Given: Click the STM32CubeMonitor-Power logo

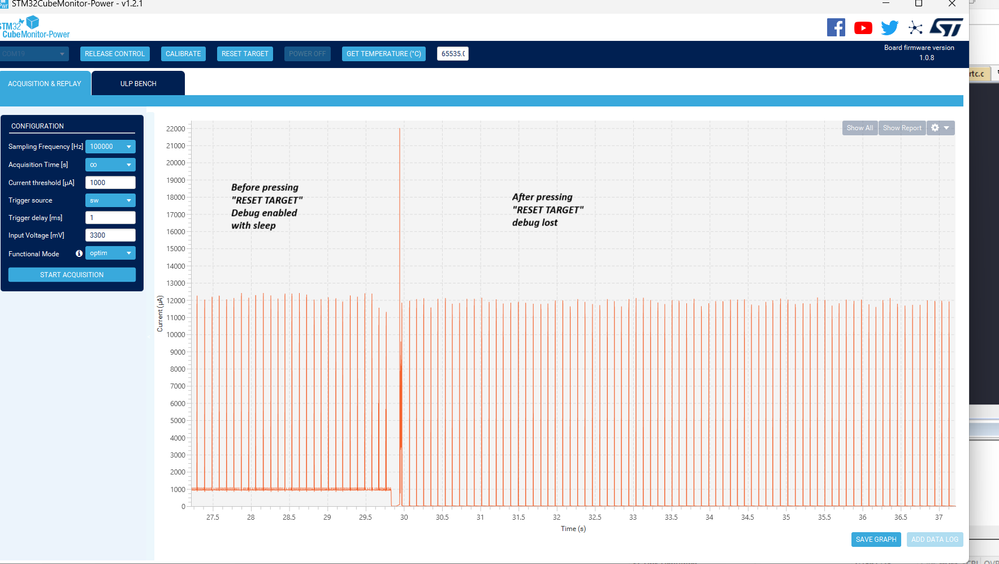Looking at the screenshot, I should (x=33, y=27).
